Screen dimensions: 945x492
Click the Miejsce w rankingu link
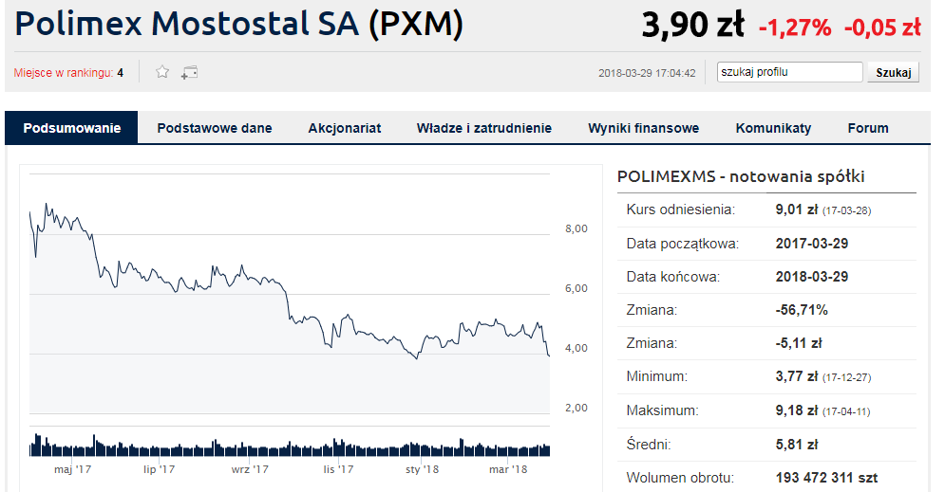(x=68, y=73)
